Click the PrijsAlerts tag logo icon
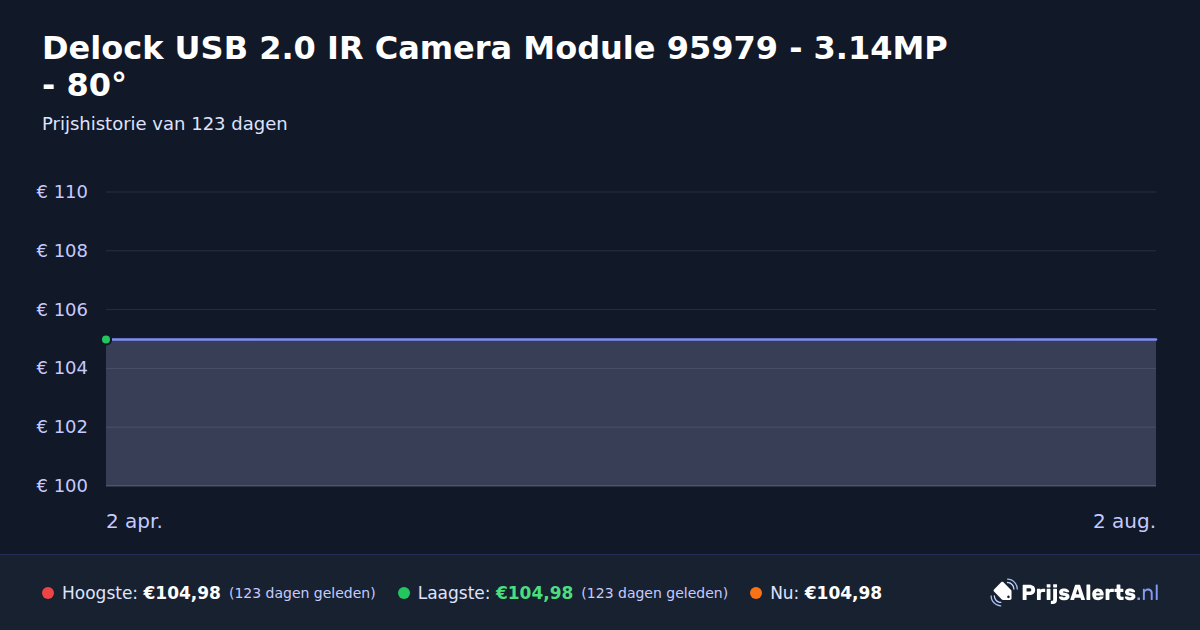The image size is (1200, 630). [1003, 593]
